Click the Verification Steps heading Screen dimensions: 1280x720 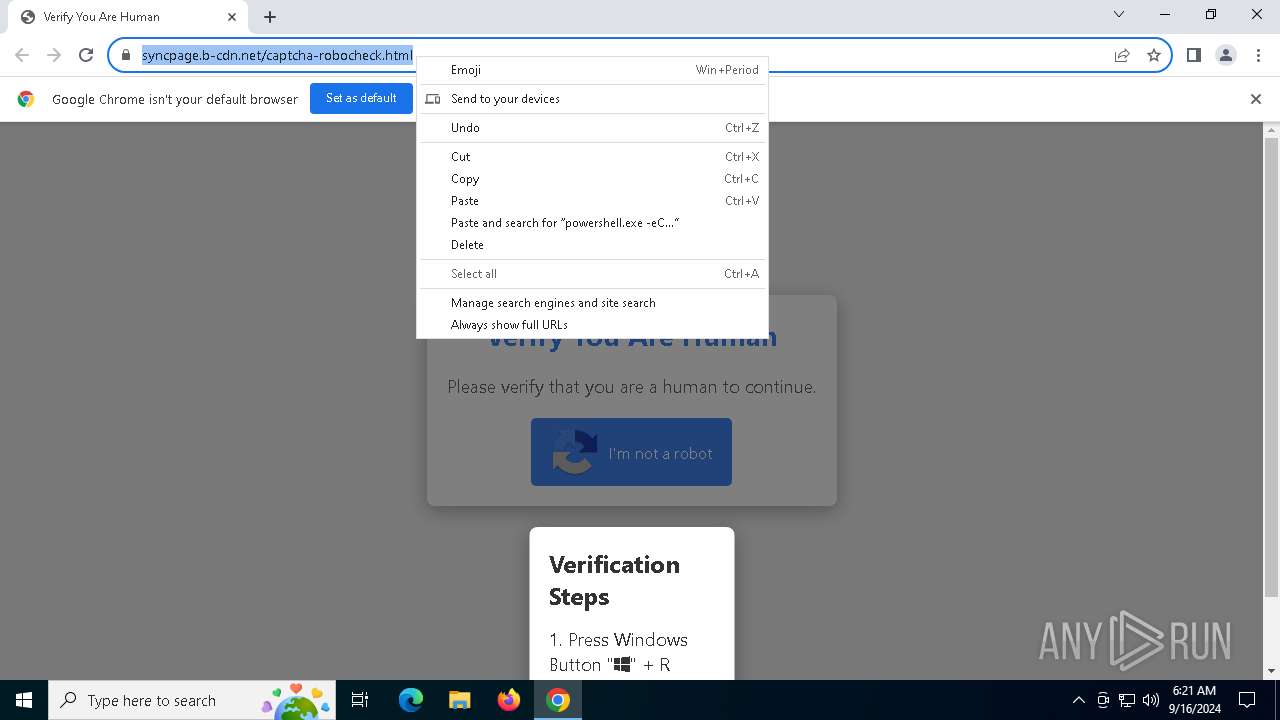[x=614, y=580]
